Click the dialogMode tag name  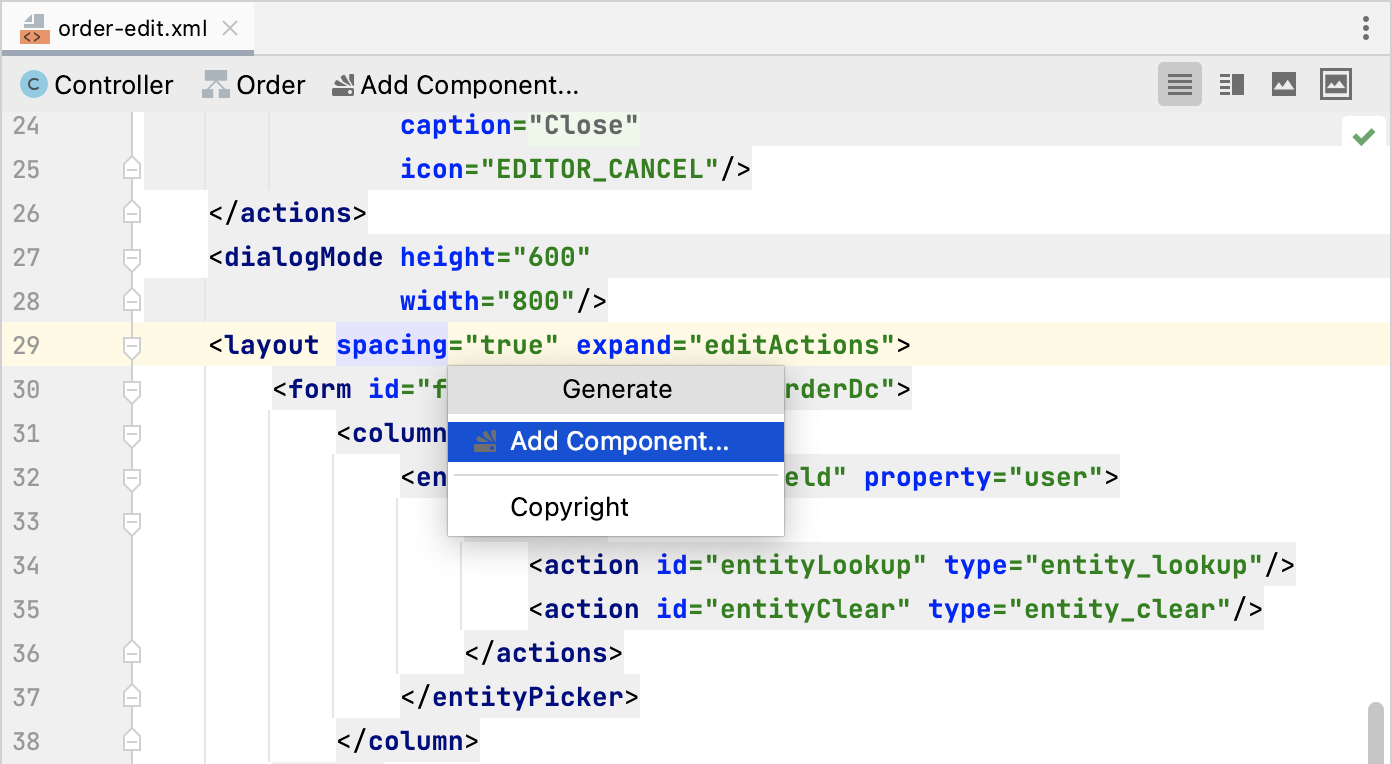point(303,257)
